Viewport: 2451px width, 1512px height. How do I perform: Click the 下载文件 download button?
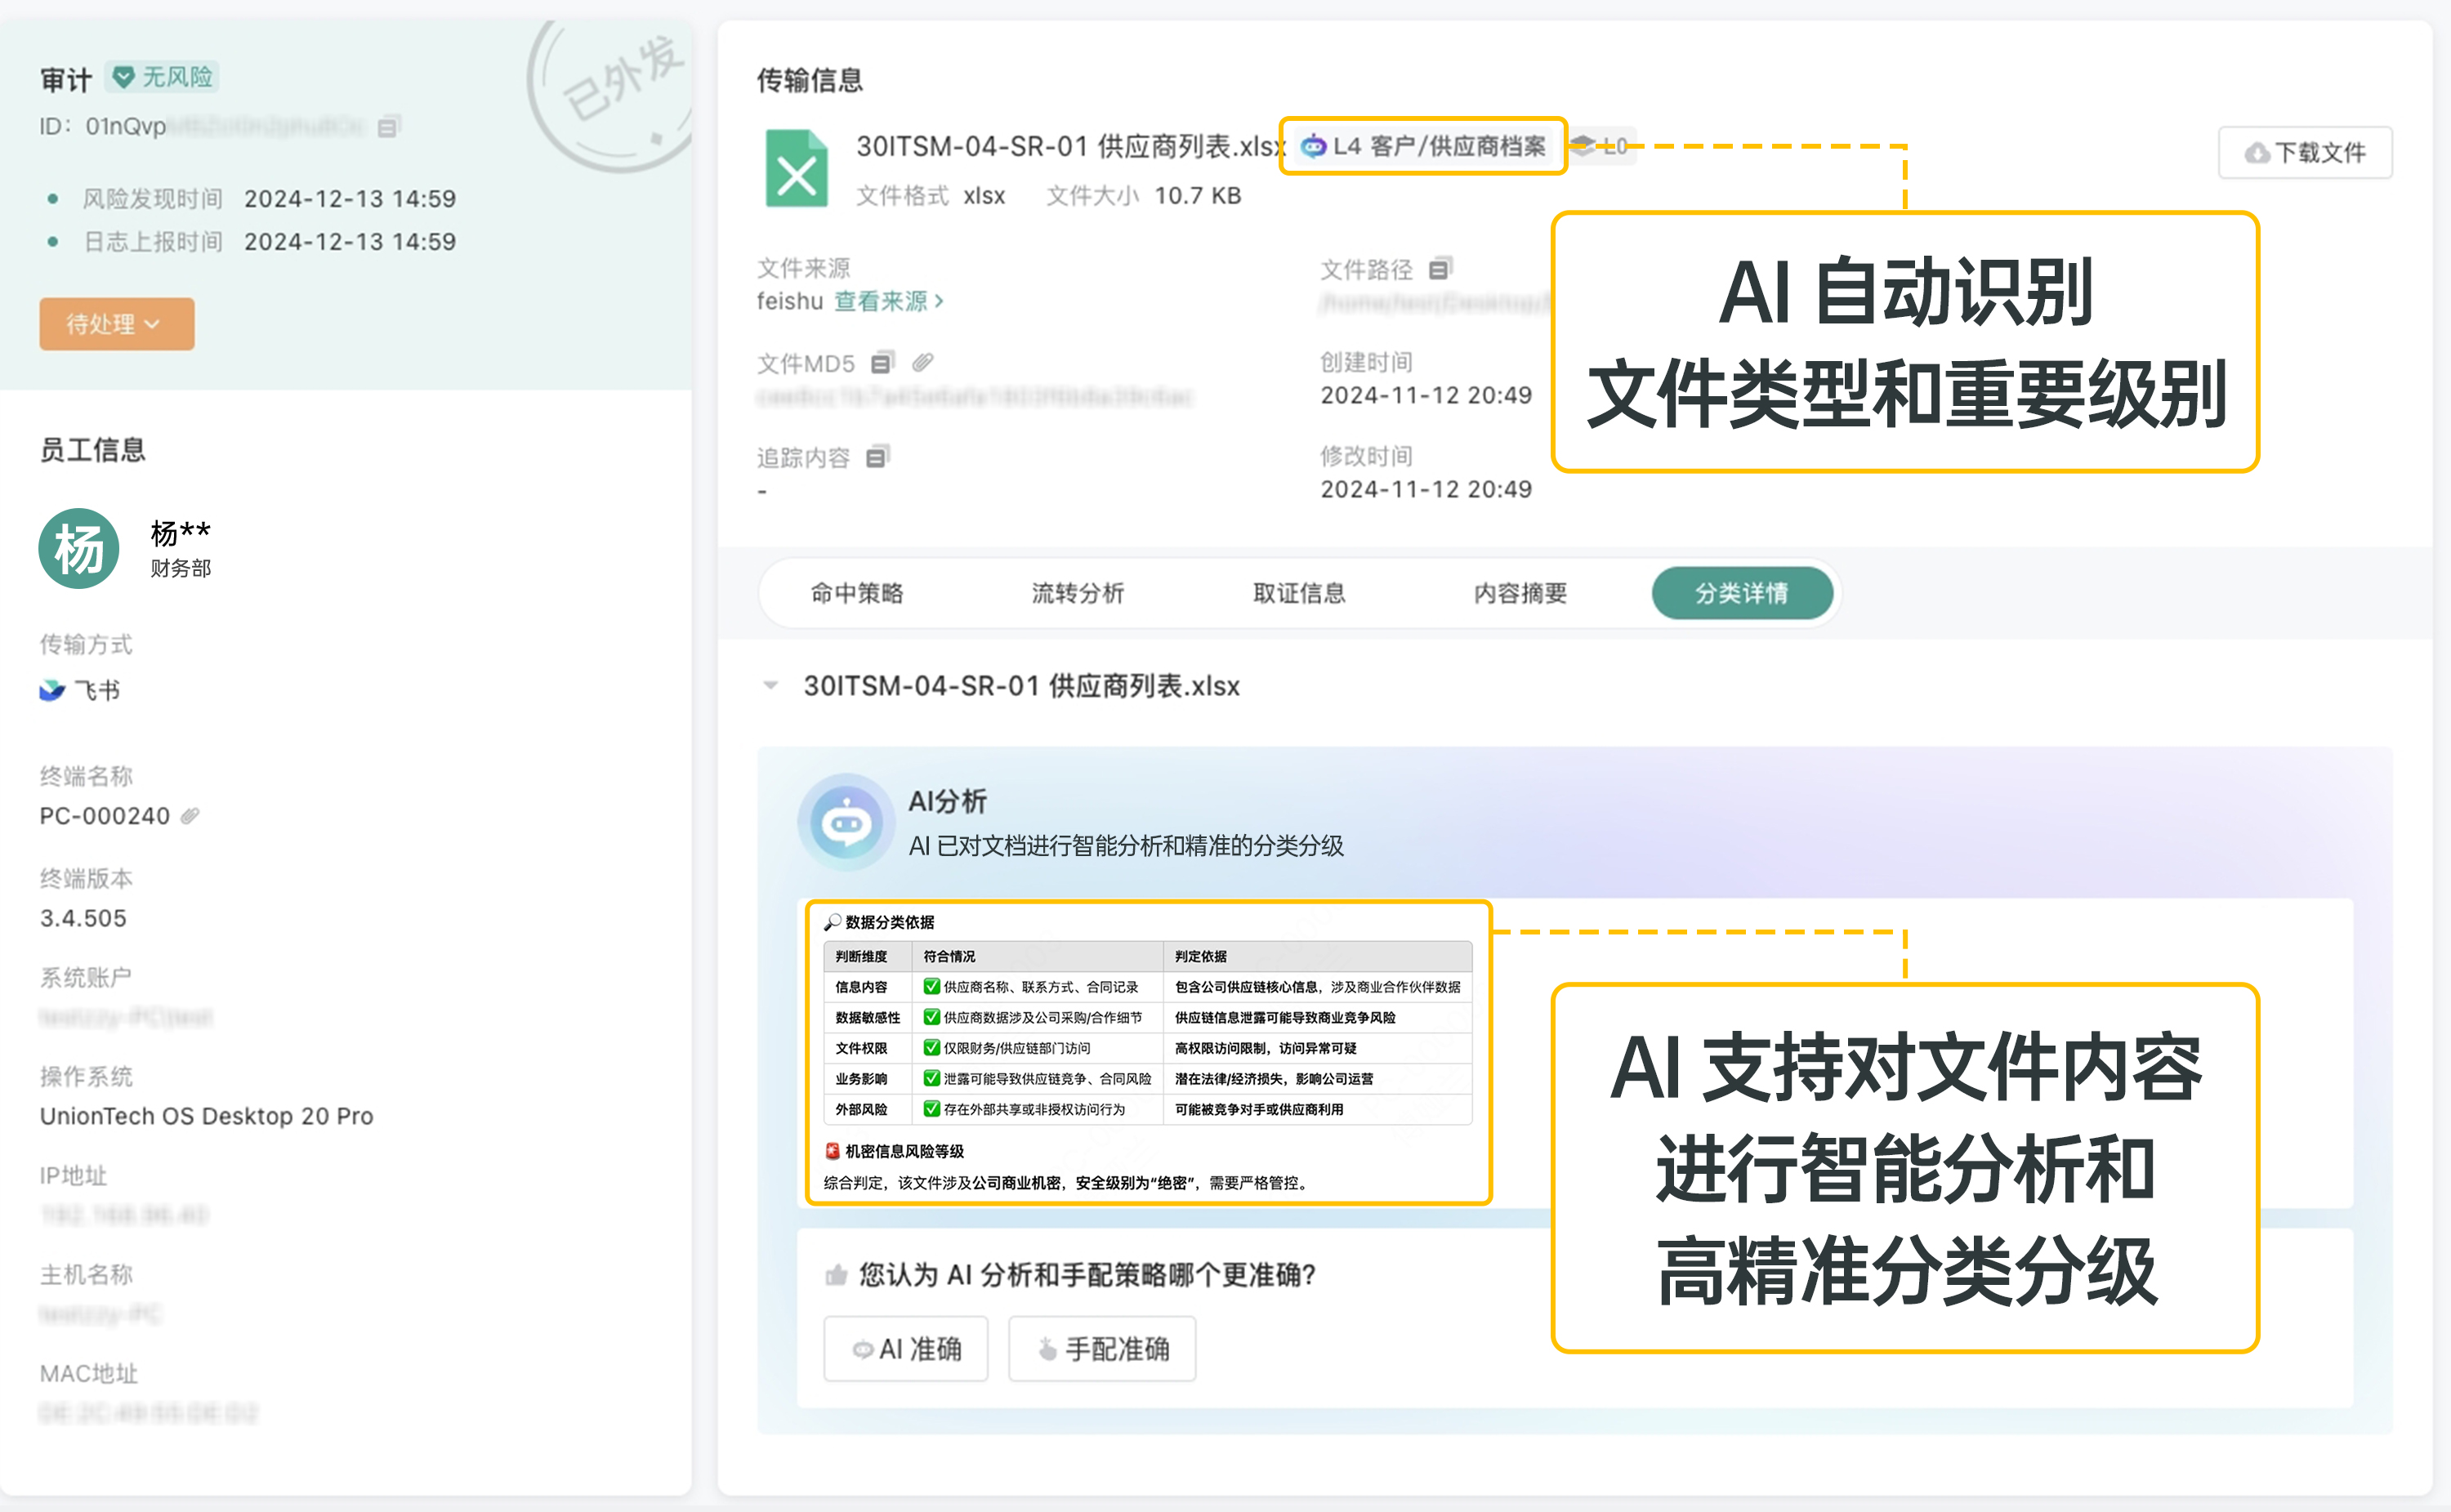pyautogui.click(x=2305, y=153)
